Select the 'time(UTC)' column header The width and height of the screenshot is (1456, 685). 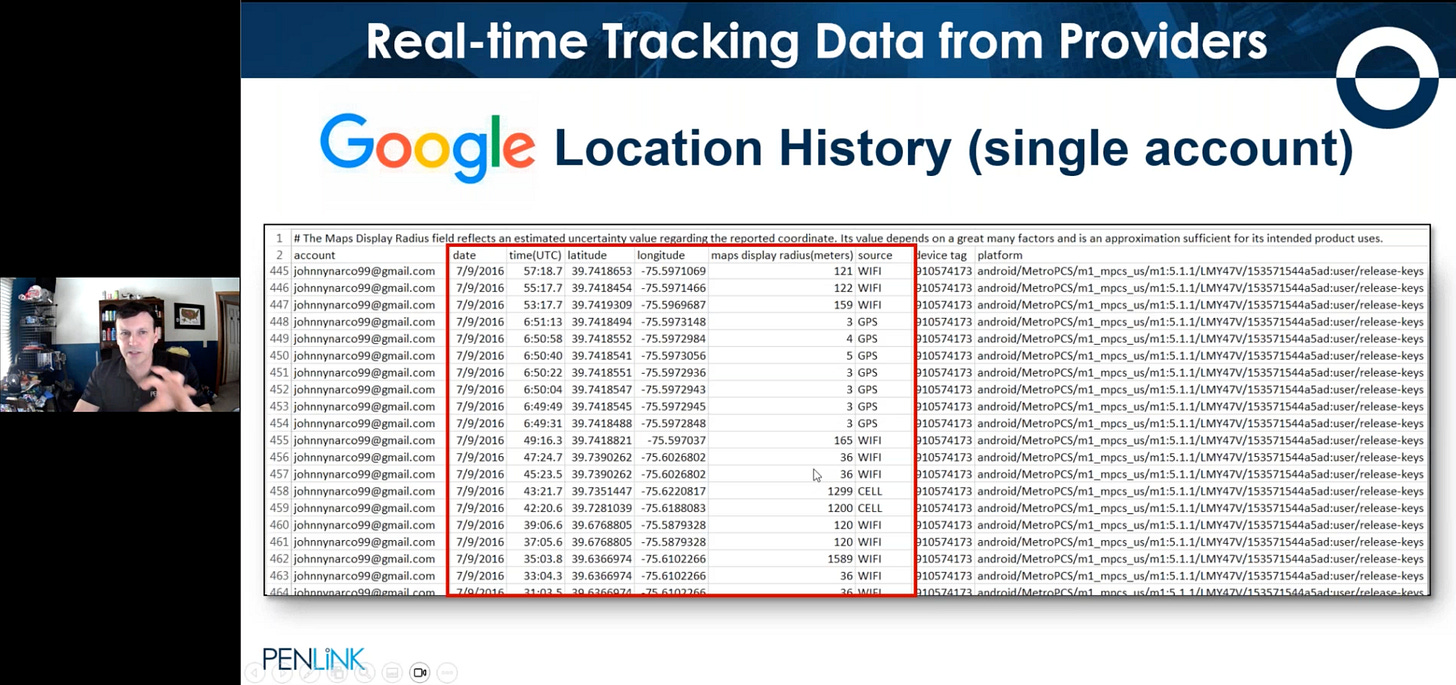[535, 255]
